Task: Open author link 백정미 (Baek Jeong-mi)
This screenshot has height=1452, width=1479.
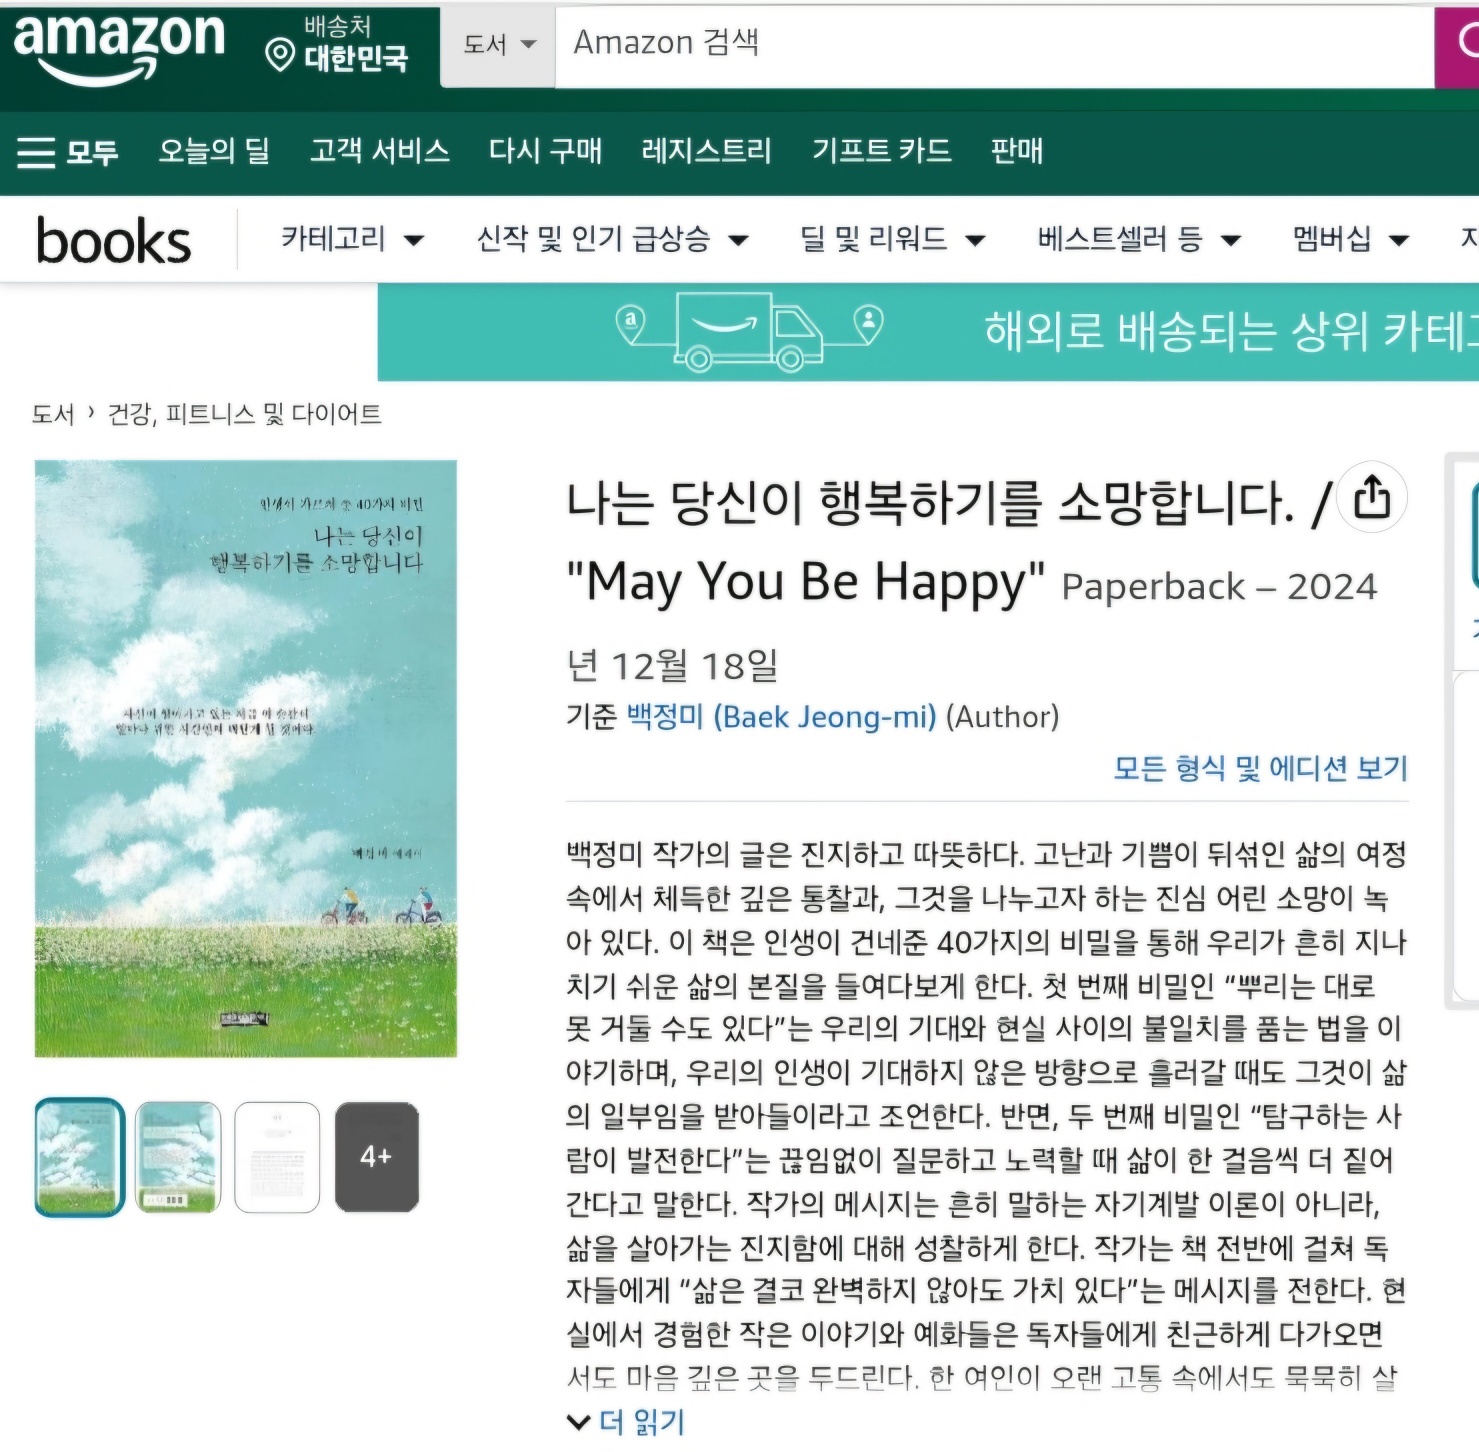Action: 781,716
